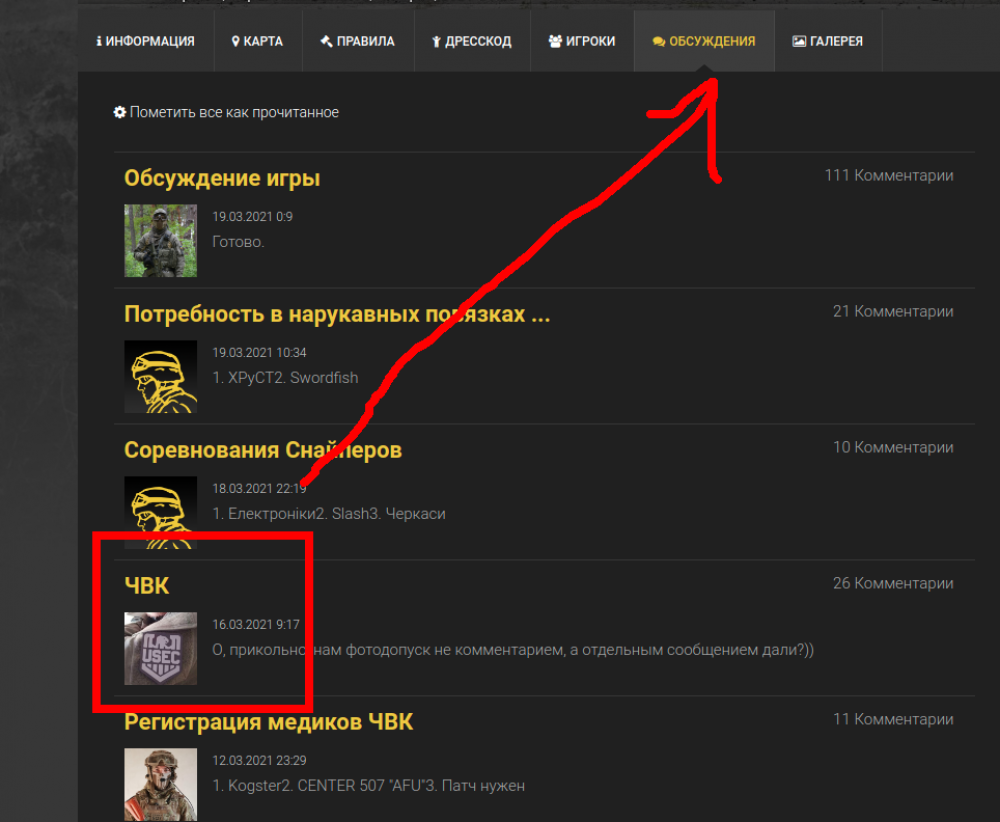Open the Информация tab
1000x822 pixels.
pyautogui.click(x=145, y=42)
